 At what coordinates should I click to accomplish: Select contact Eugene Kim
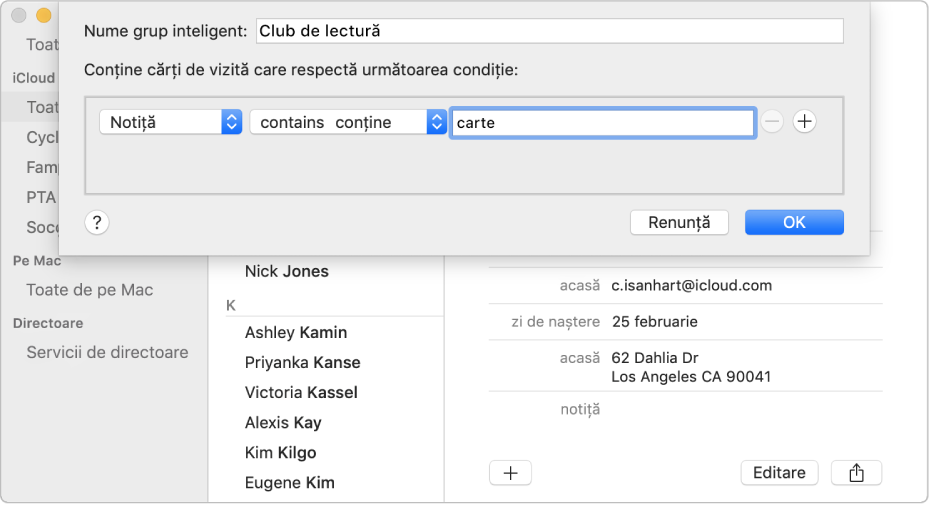290,483
